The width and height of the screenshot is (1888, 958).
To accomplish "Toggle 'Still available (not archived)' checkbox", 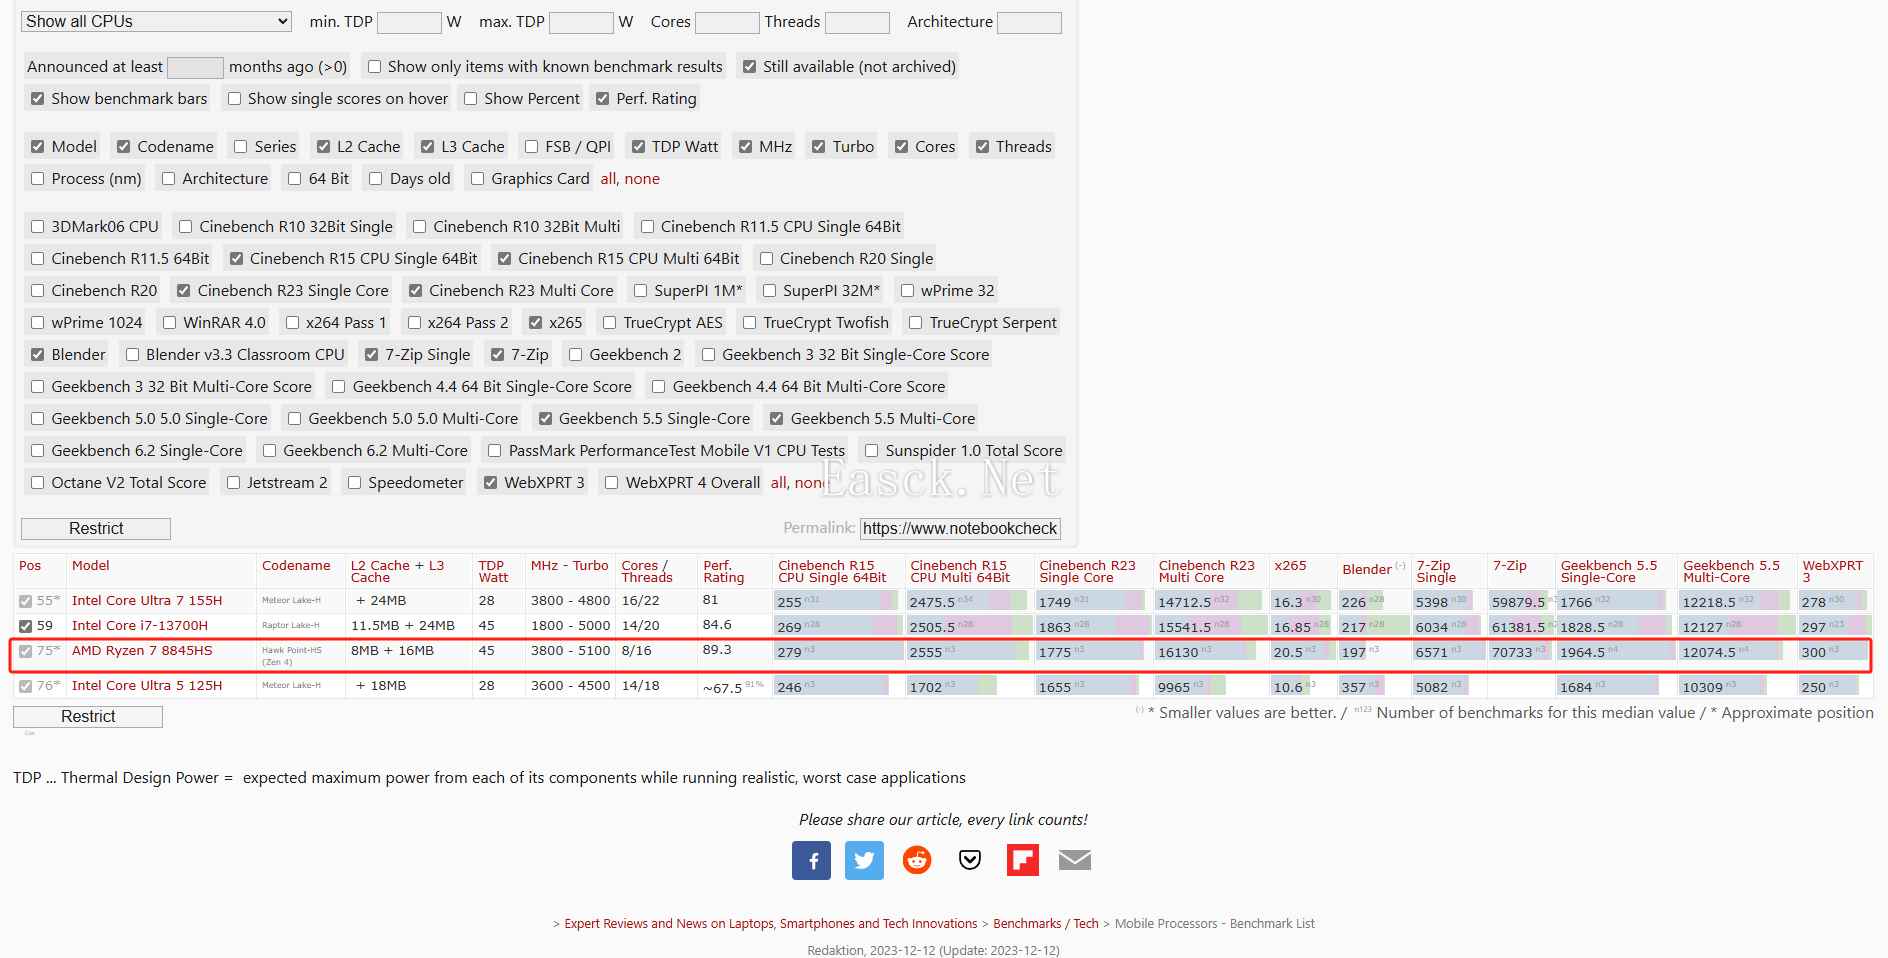I will coord(749,67).
